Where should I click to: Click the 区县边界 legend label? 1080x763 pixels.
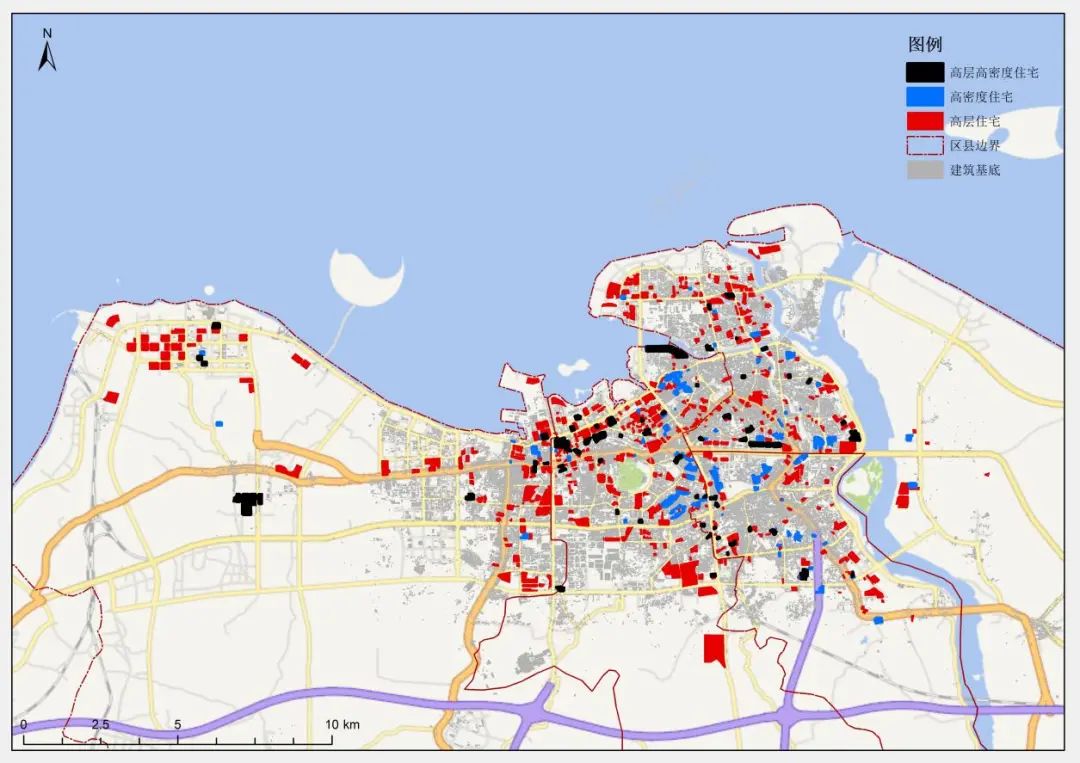975,145
